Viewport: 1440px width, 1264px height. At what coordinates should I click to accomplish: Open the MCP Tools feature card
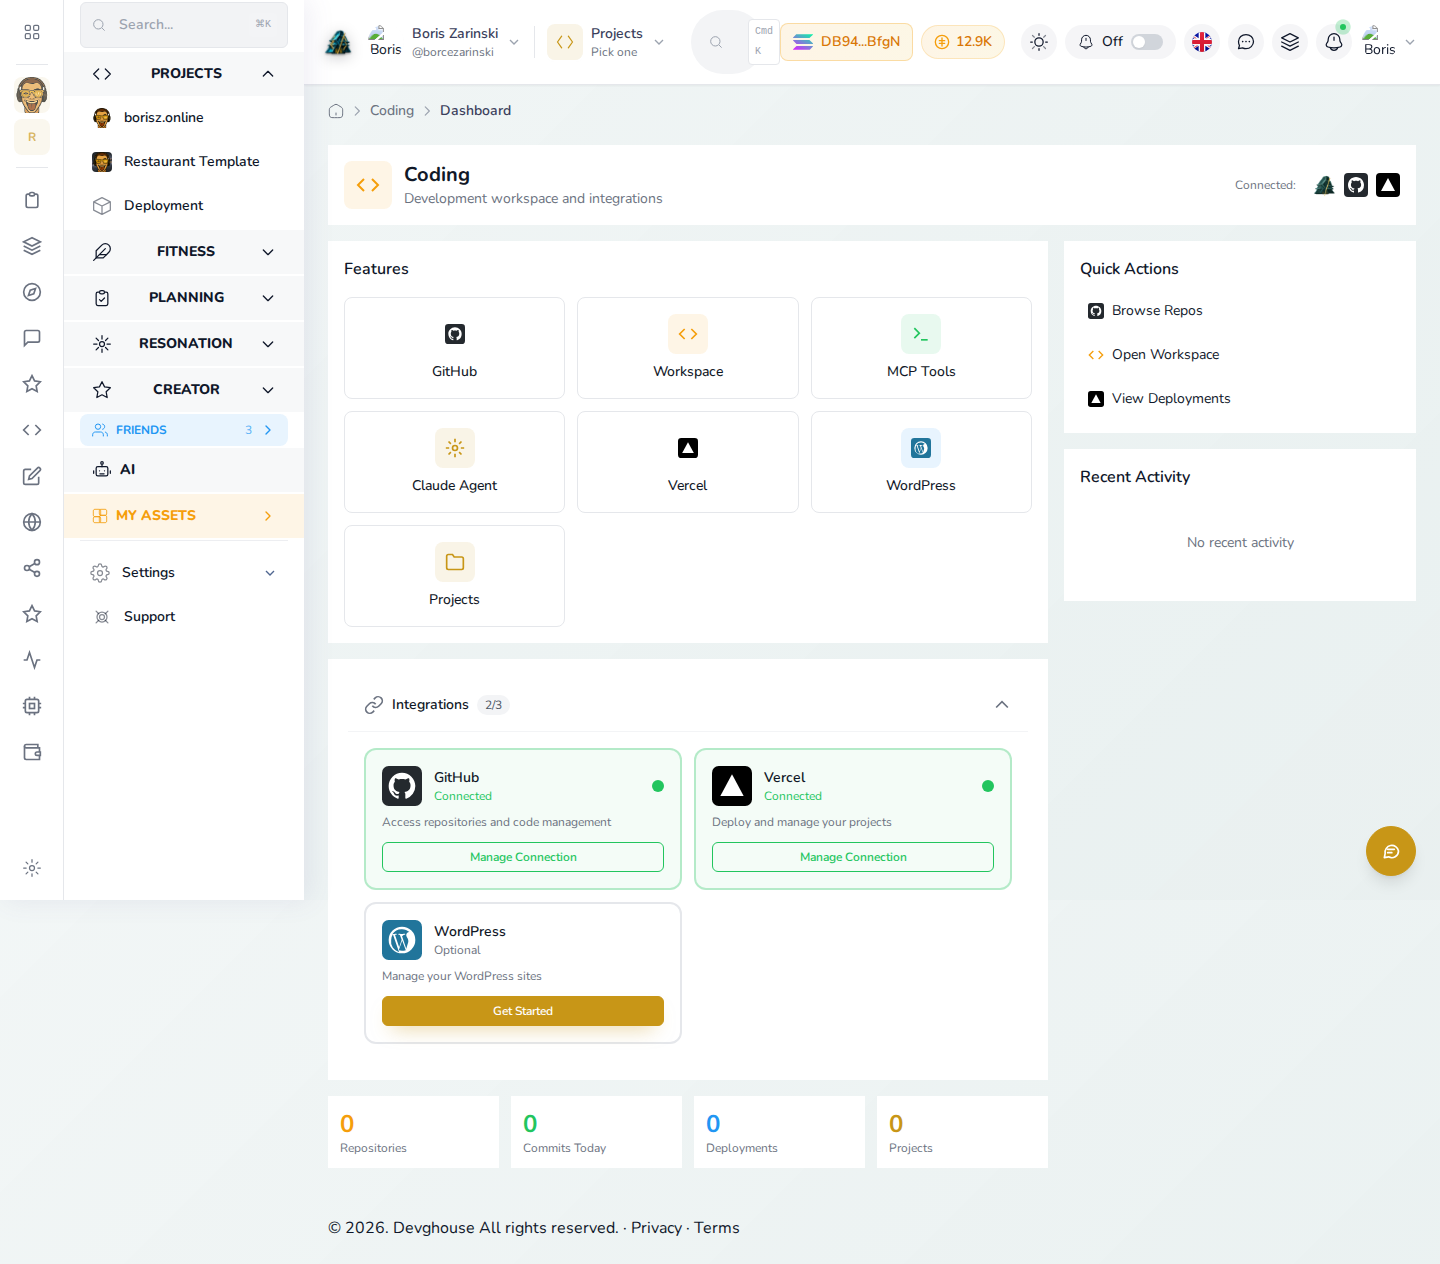(921, 348)
